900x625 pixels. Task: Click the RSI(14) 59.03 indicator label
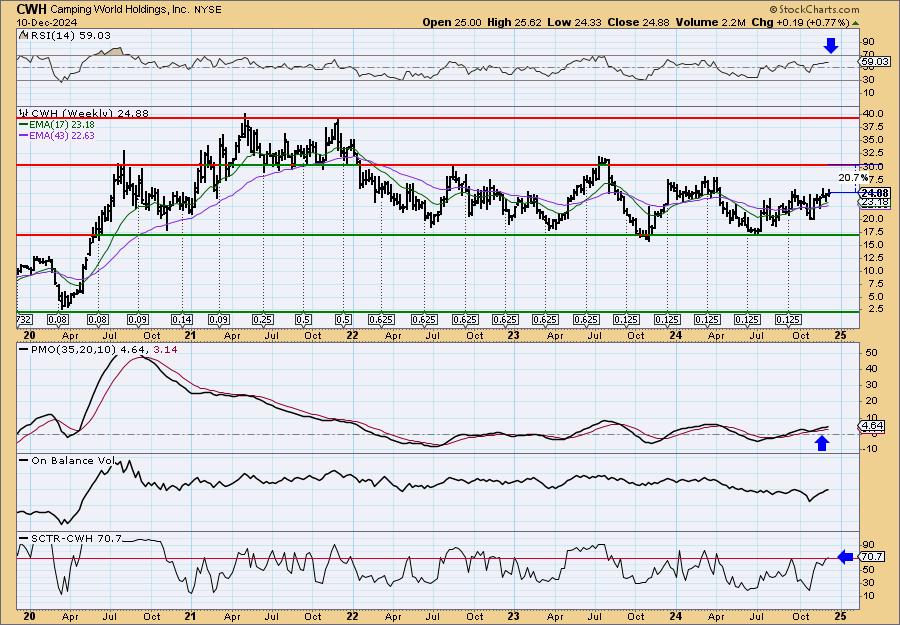coord(69,36)
